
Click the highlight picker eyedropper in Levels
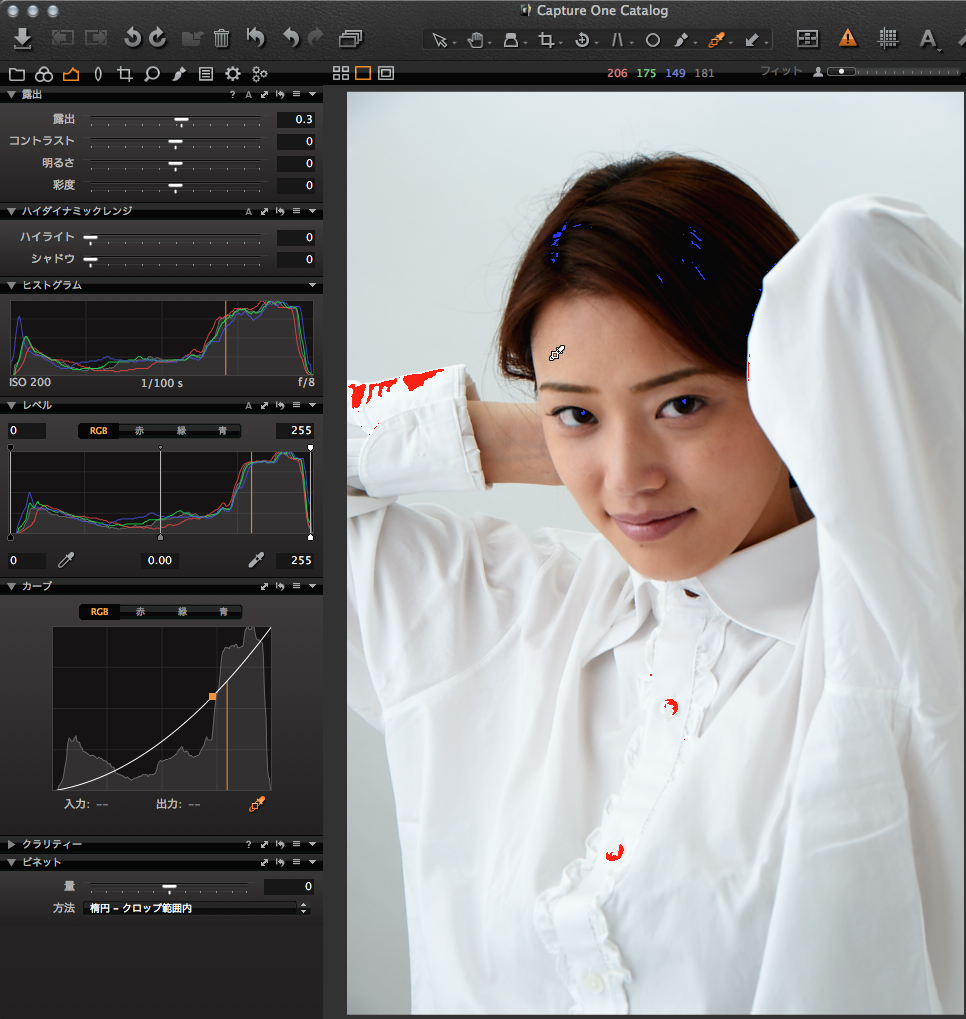[256, 560]
